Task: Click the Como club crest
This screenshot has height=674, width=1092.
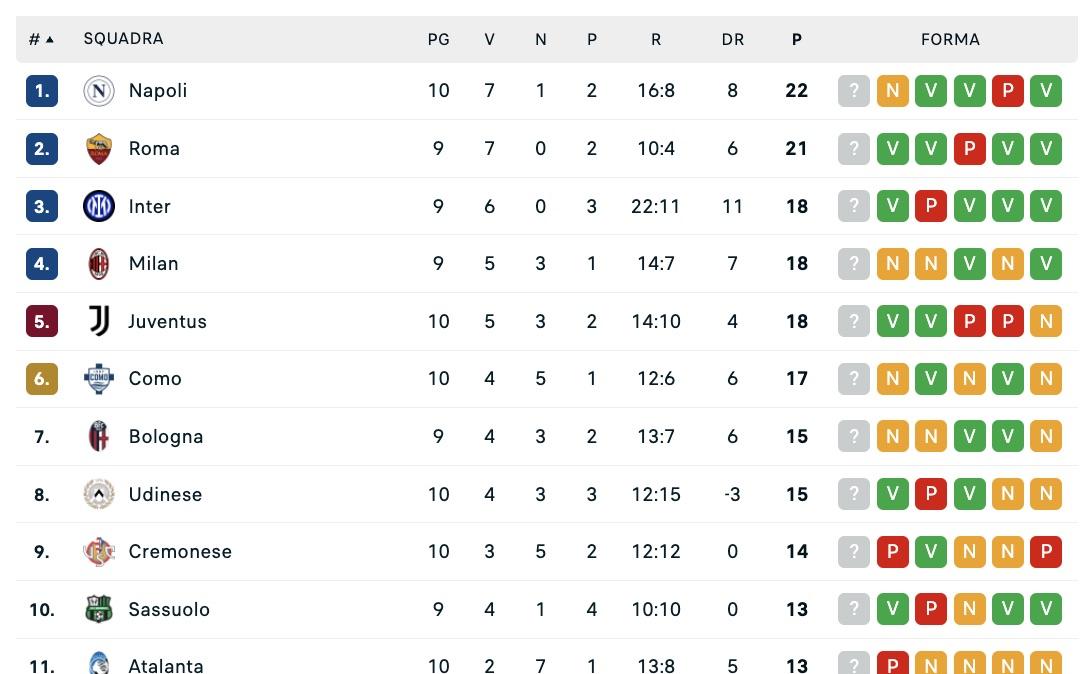Action: pos(99,378)
